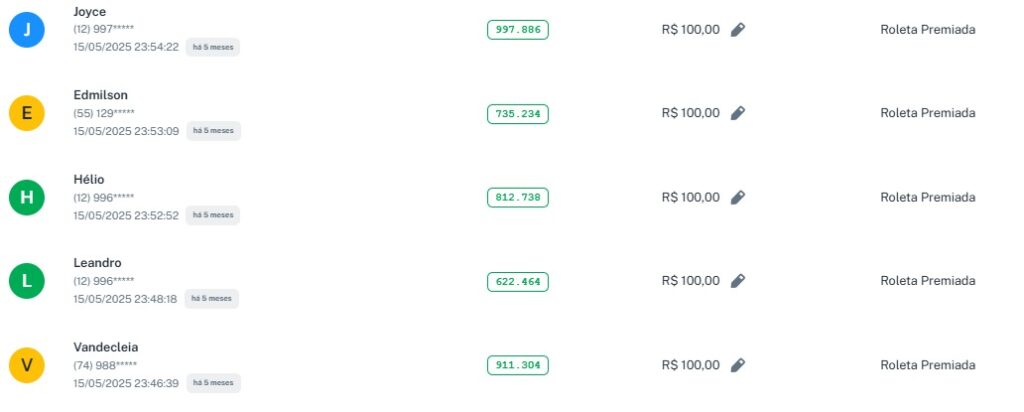1024x412 pixels.
Task: Click Roleta Premiada label in Edmilson's row
Action: 927,113
